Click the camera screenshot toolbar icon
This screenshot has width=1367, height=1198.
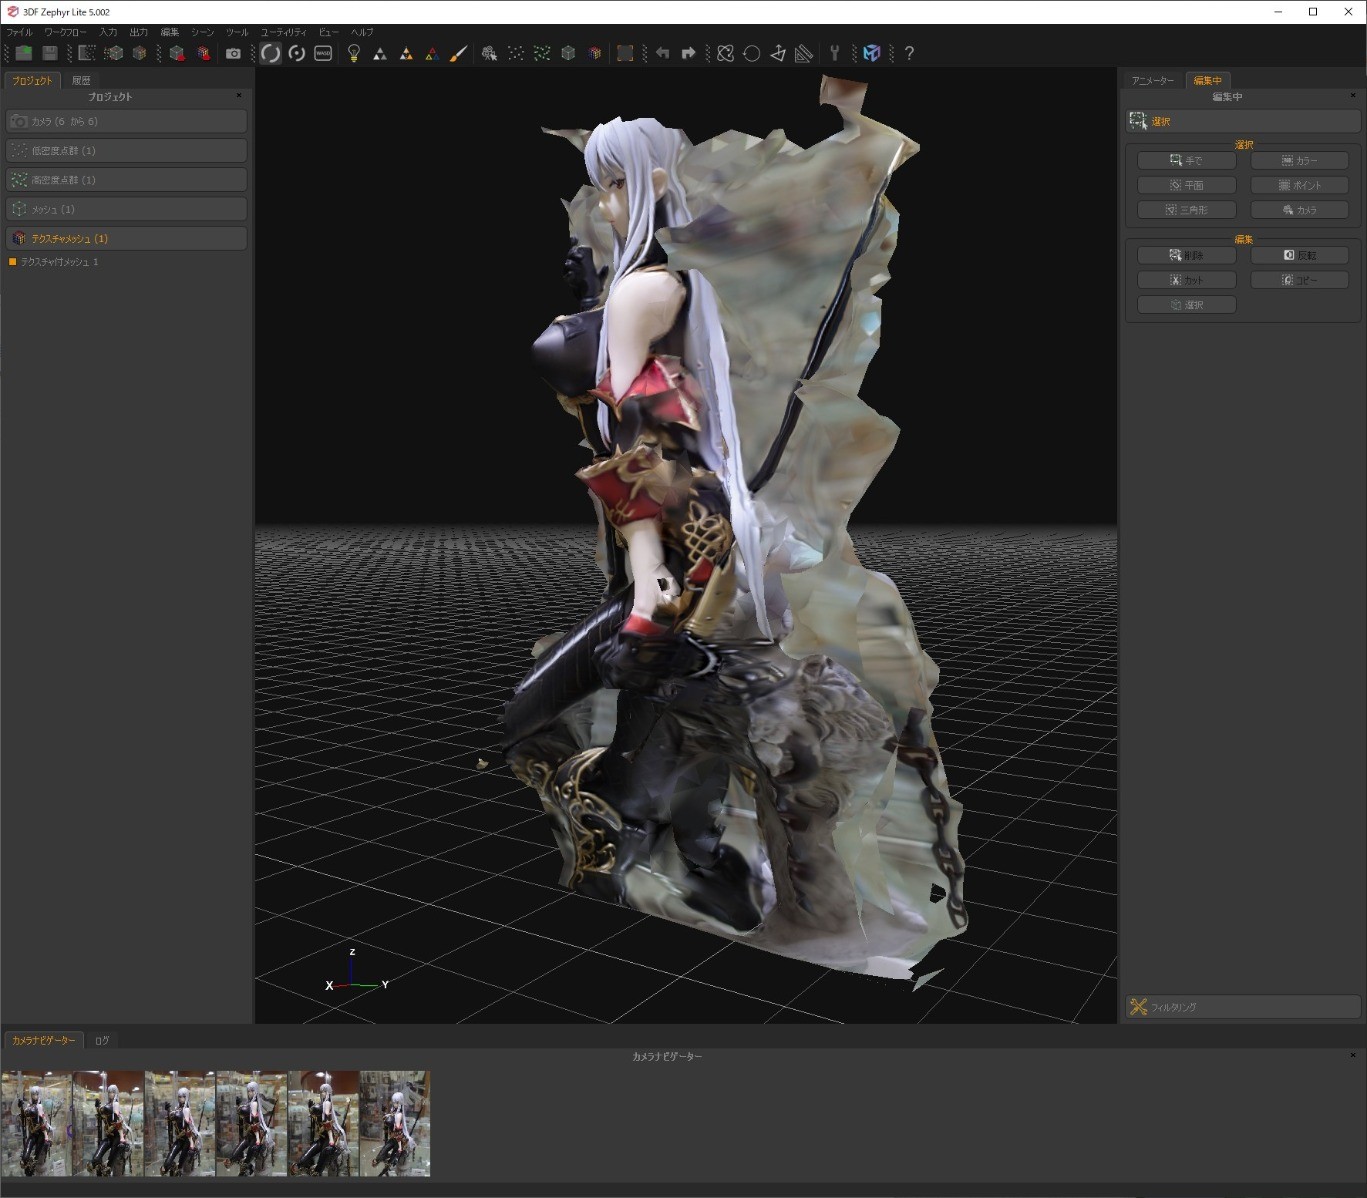pos(233,53)
